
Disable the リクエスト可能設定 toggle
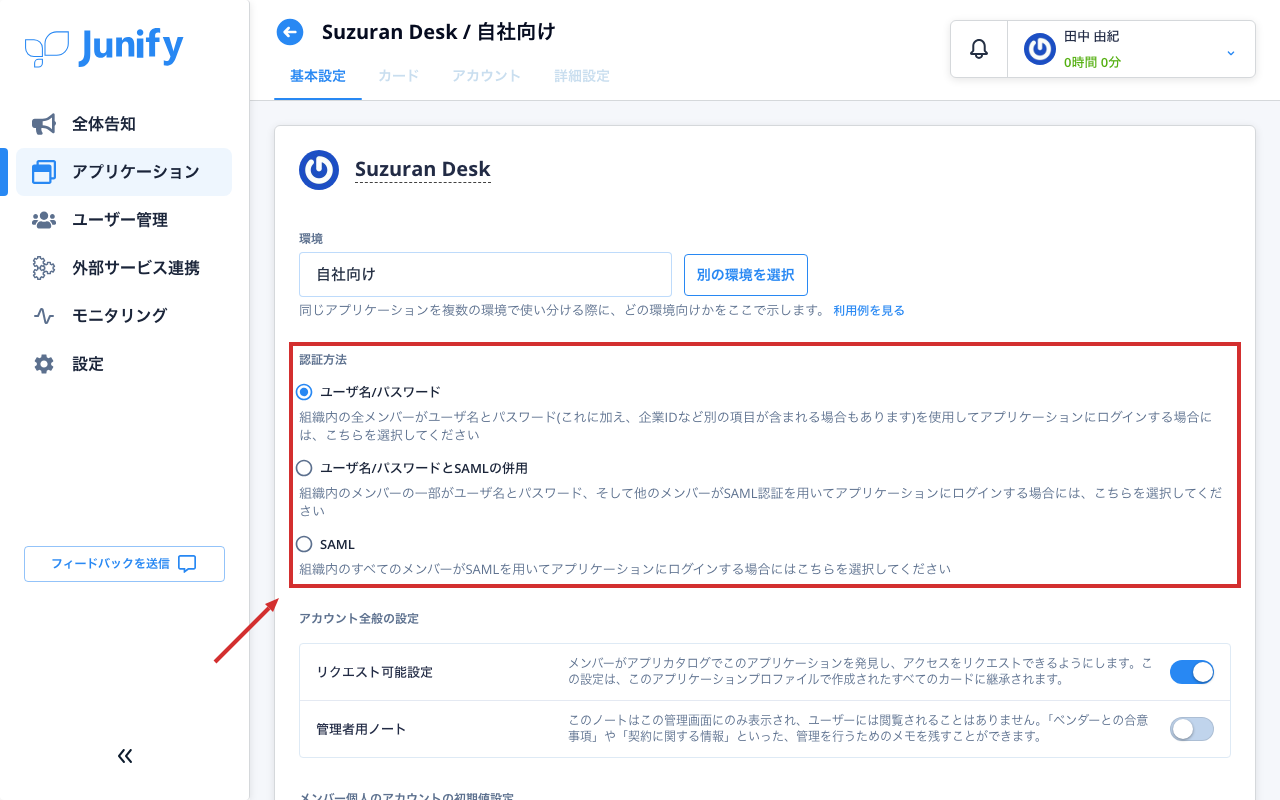1192,672
